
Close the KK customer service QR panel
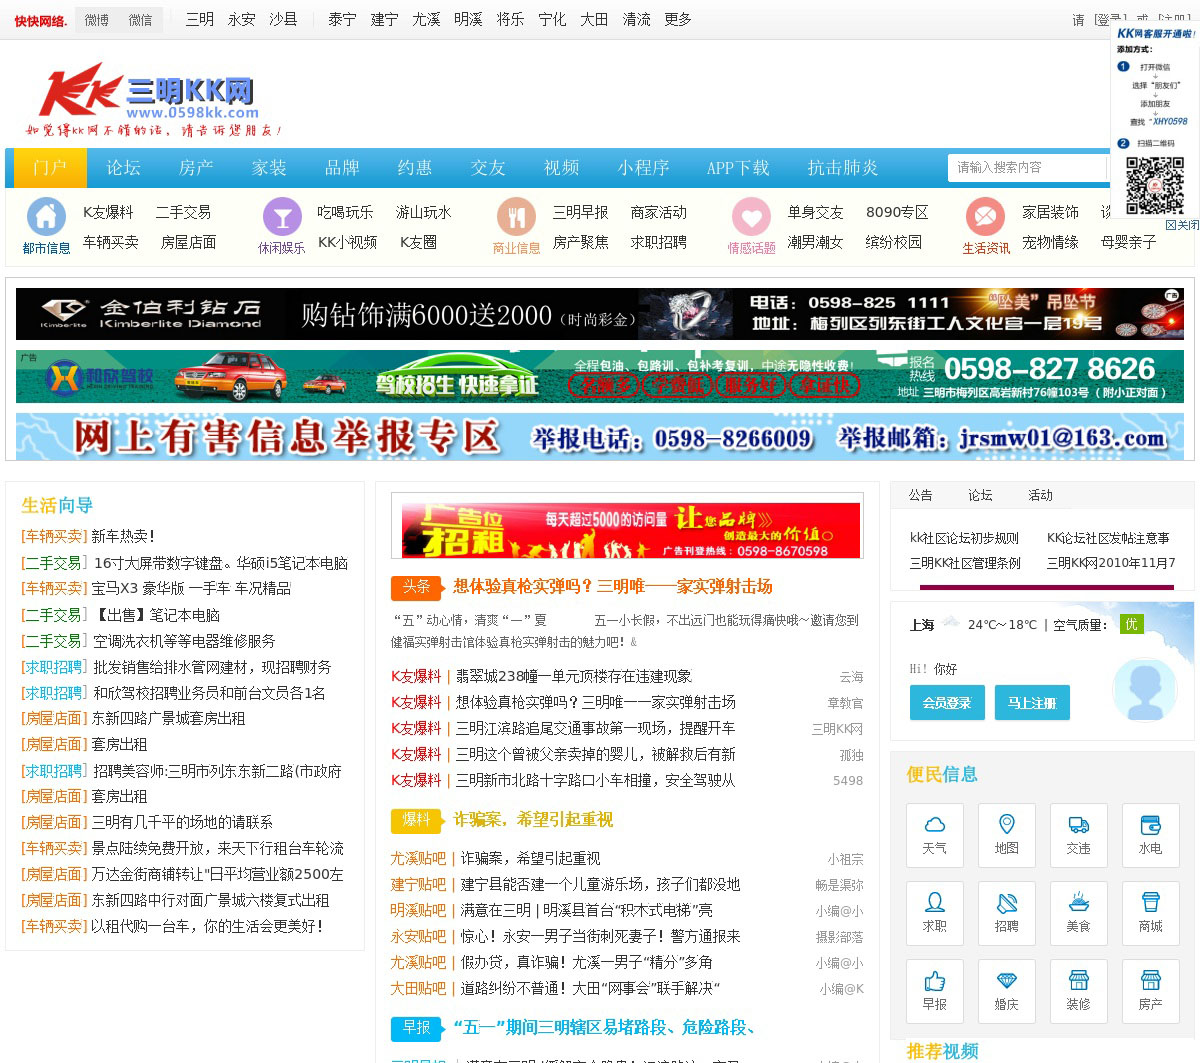coord(1182,225)
